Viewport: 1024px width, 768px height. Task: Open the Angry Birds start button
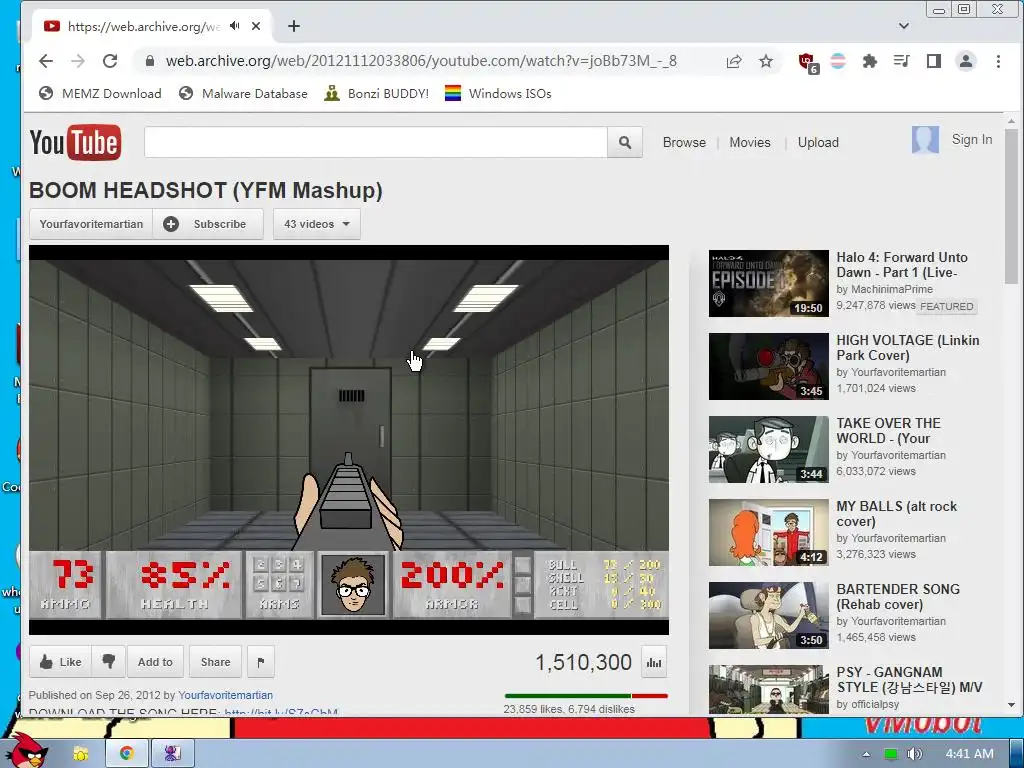coord(26,751)
